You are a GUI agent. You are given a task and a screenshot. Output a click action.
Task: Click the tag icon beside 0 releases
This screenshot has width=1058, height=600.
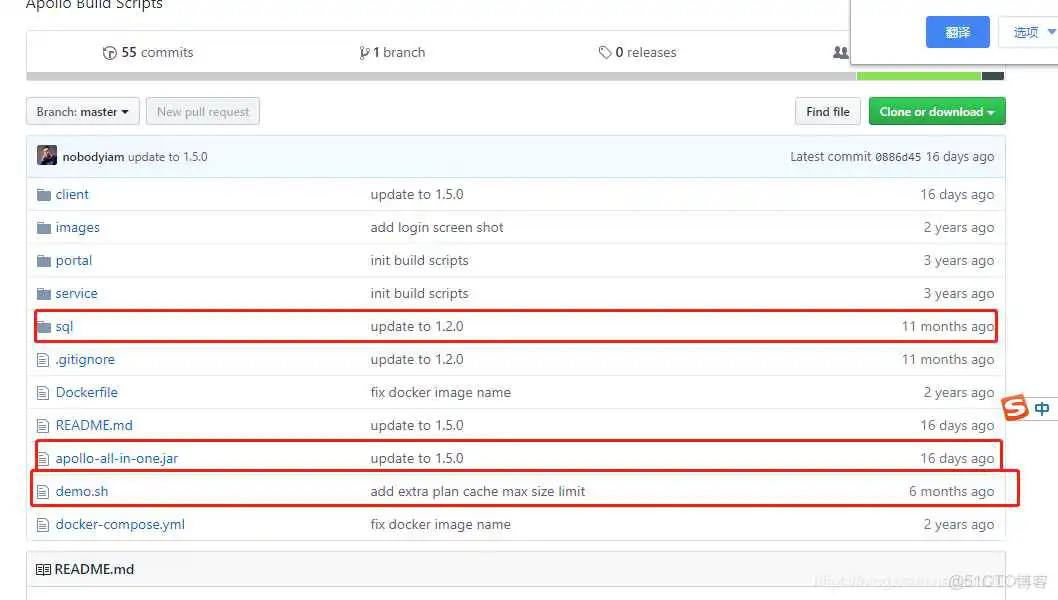click(604, 52)
